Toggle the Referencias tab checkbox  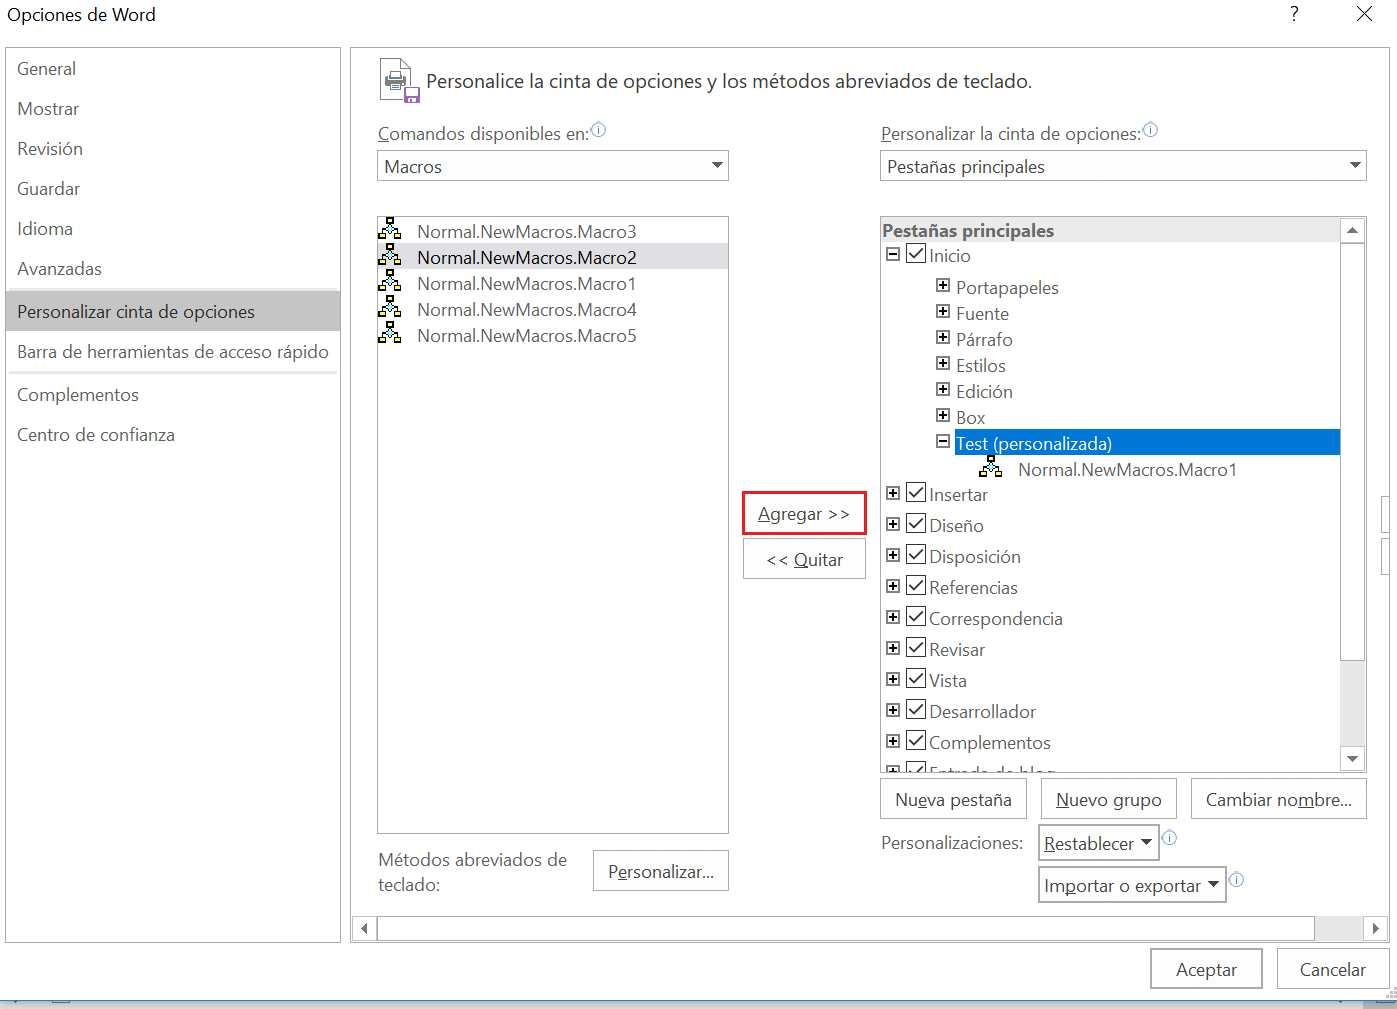tap(916, 586)
